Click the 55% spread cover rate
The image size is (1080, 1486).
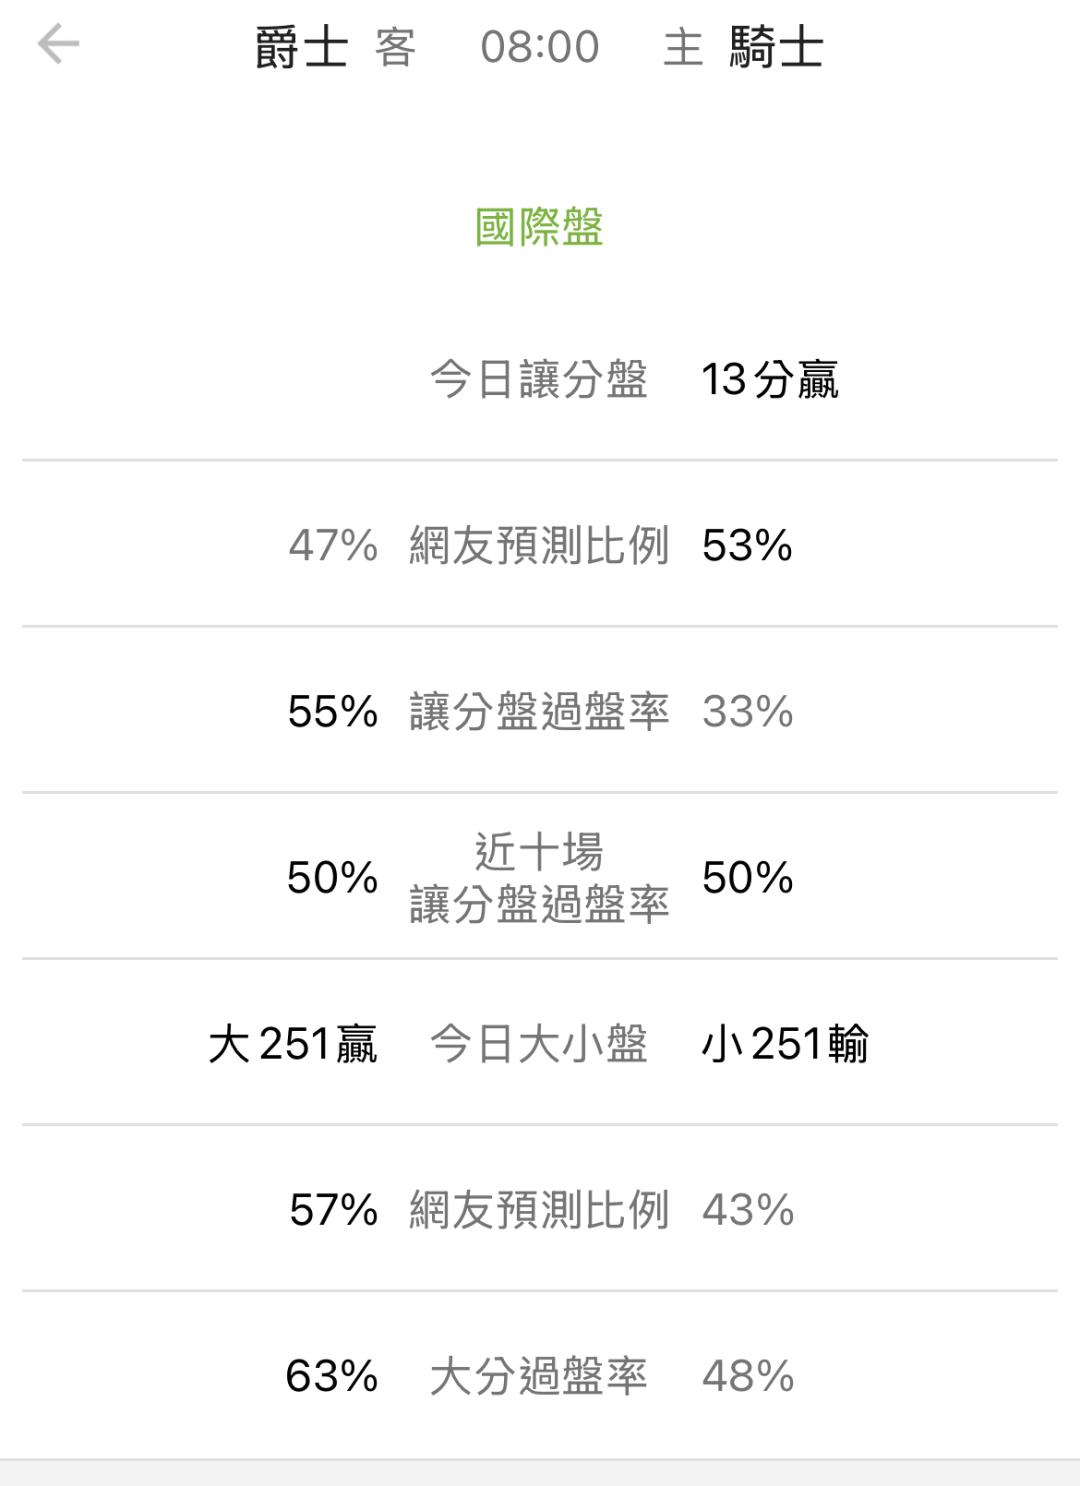[333, 711]
